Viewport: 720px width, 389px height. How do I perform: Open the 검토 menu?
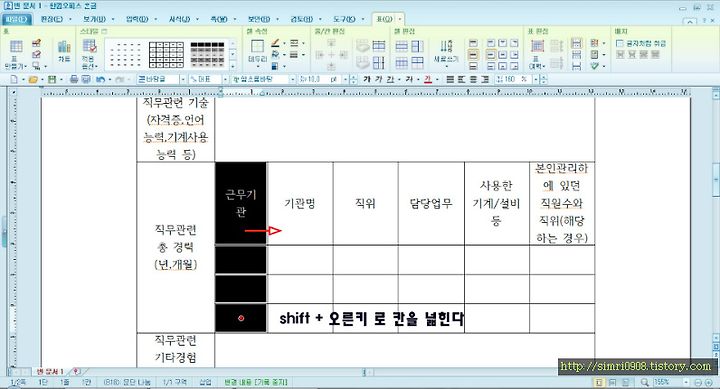(x=301, y=19)
